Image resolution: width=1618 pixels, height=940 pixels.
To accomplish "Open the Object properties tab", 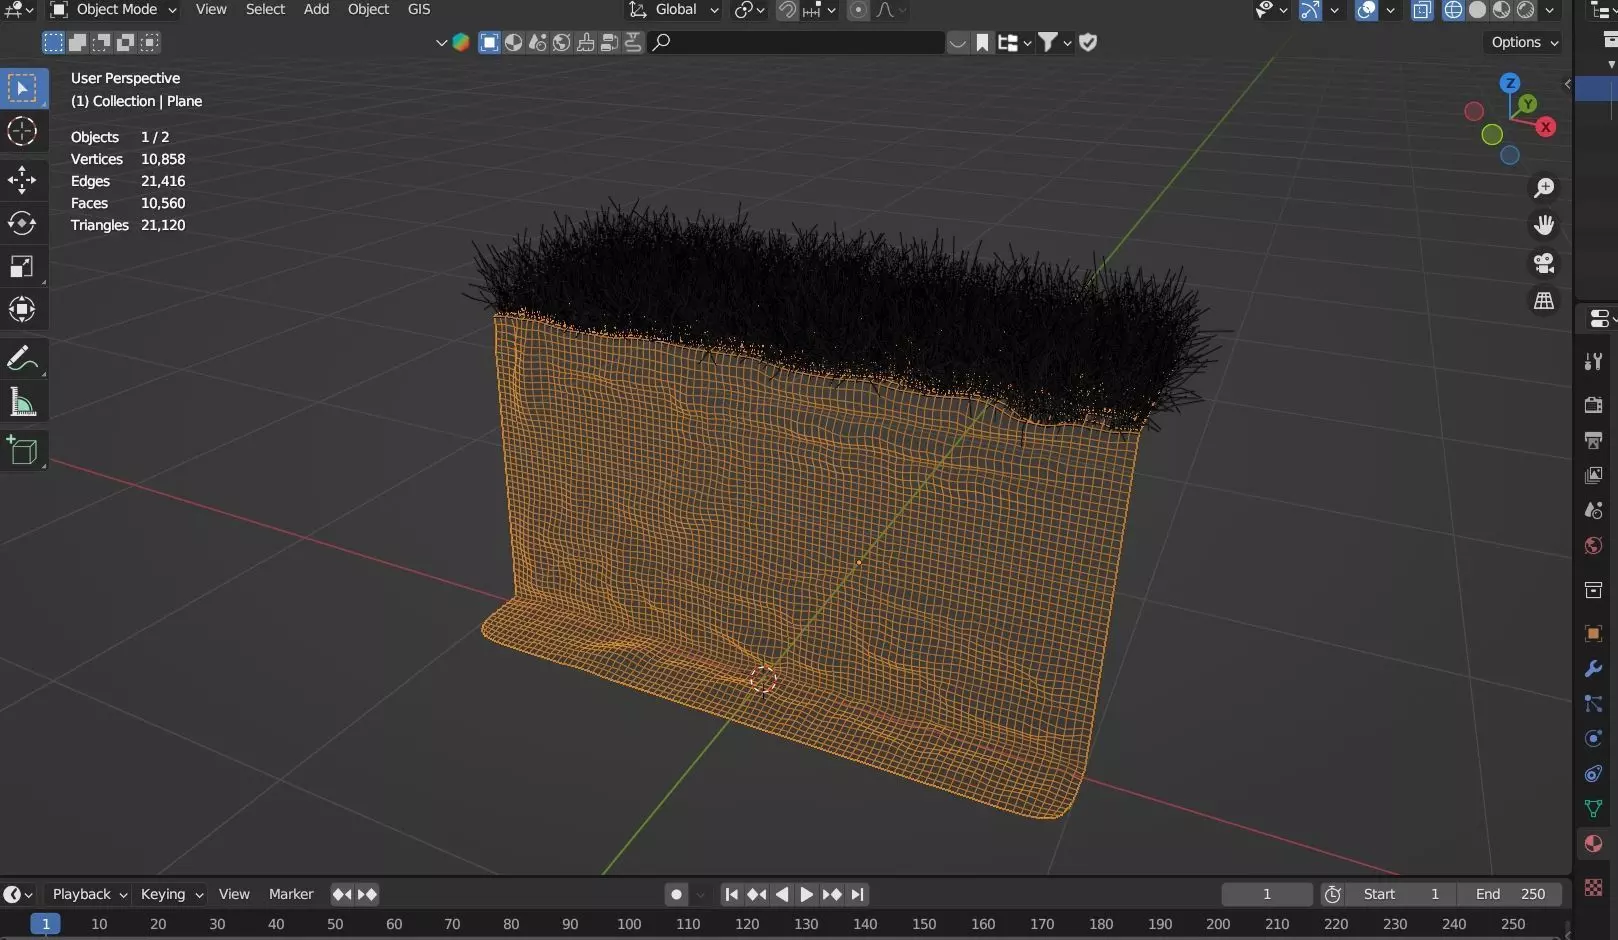I will tap(1594, 633).
